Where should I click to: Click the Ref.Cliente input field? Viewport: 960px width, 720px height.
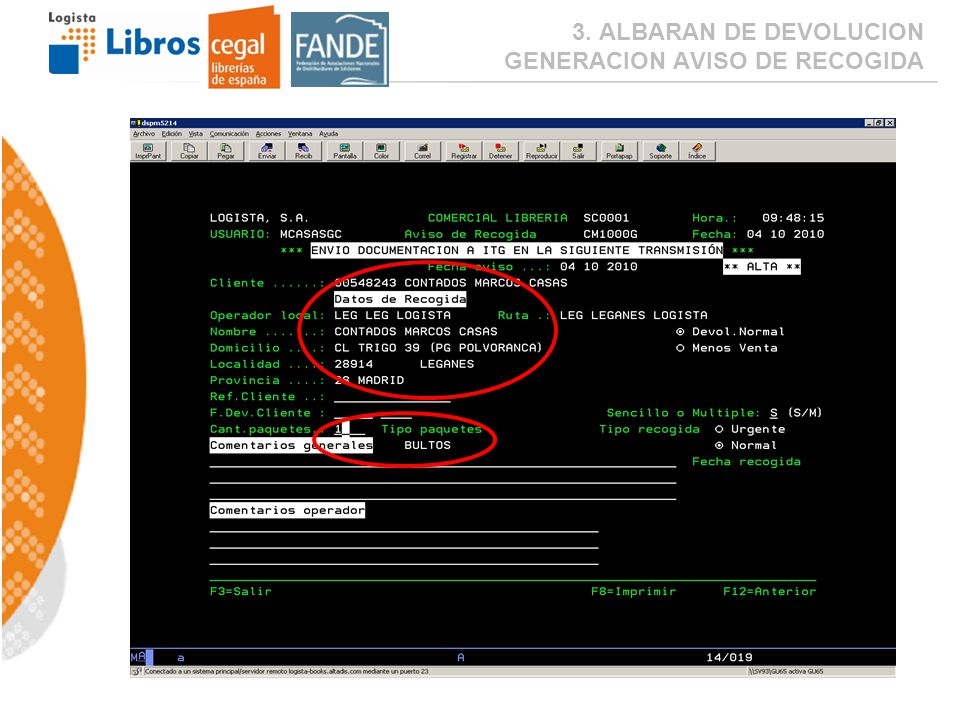[392, 397]
